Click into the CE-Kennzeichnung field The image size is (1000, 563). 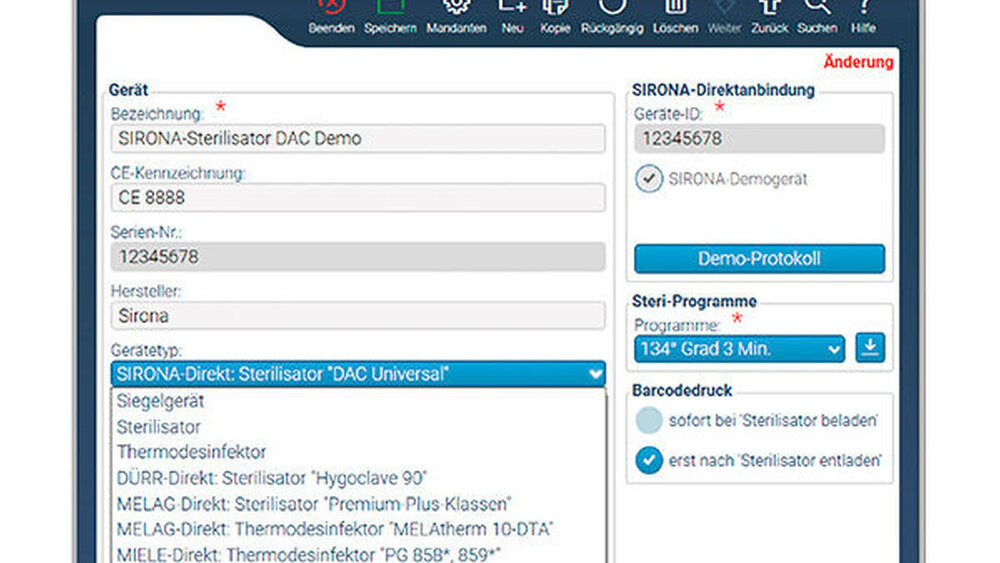tap(358, 197)
